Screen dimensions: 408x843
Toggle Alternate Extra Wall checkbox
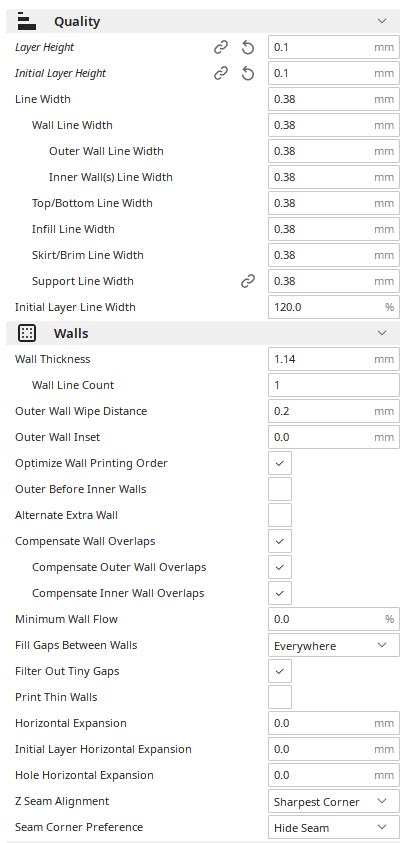tap(280, 515)
